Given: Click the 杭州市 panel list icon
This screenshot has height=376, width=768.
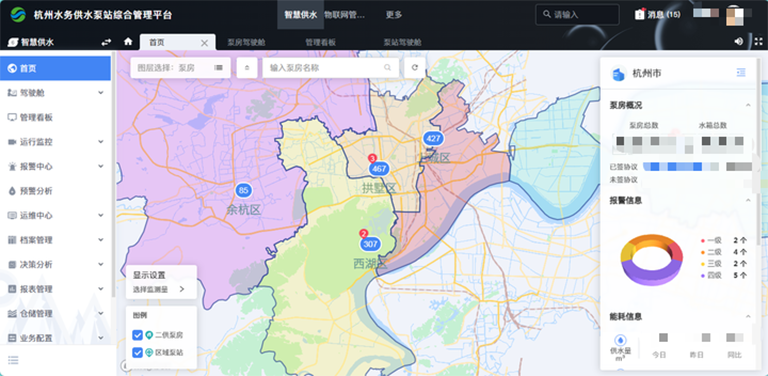Looking at the screenshot, I should coord(741,72).
